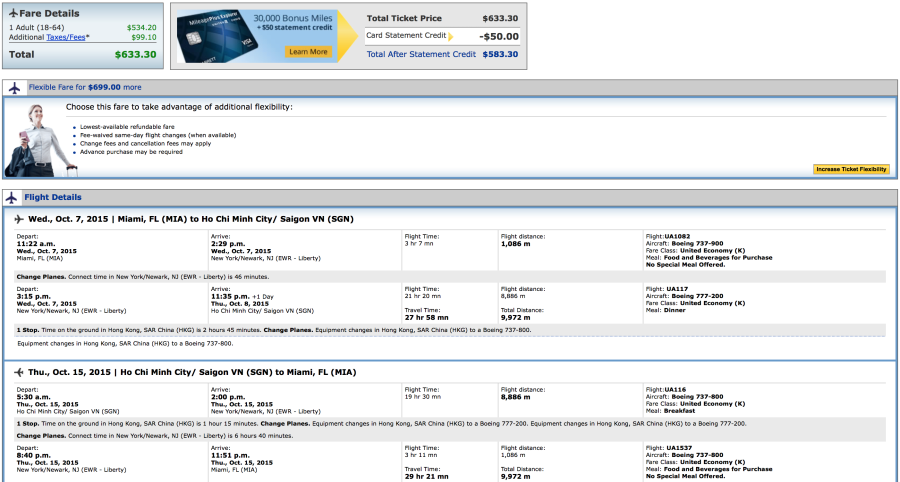
Task: Click the Boeing 737-900 aircraft text
Action: (x=697, y=243)
